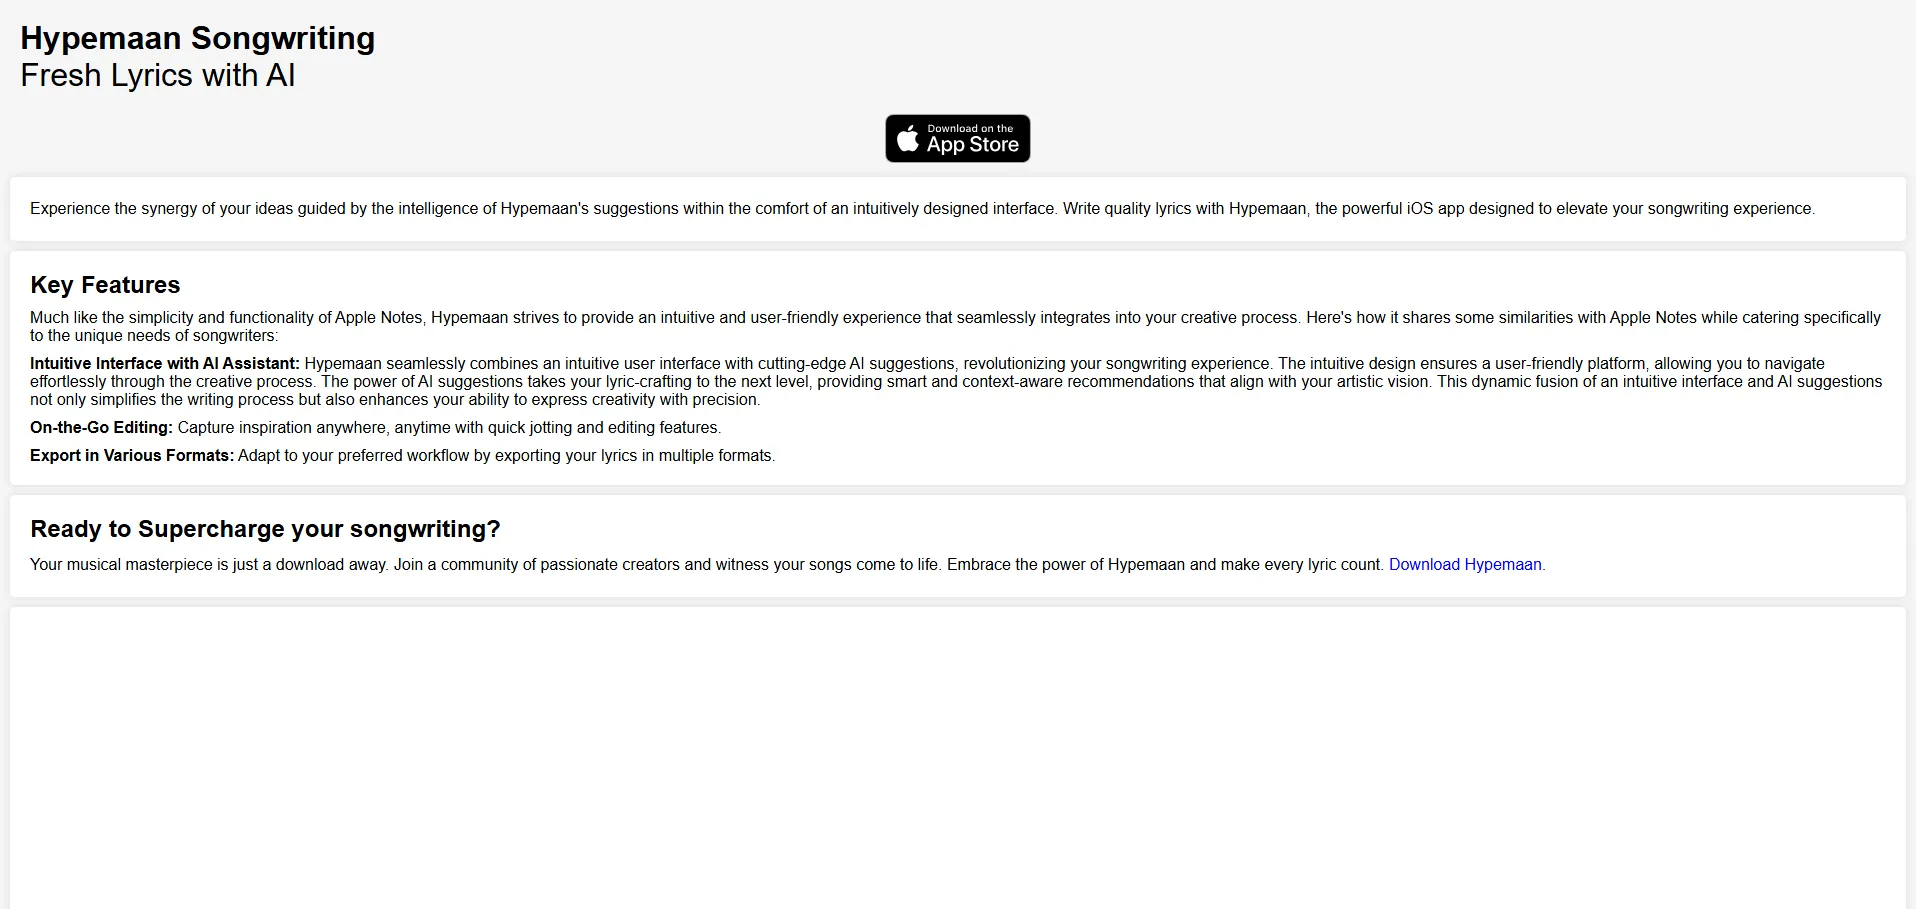This screenshot has height=909, width=1916.
Task: Follow the Download Hypemaan link
Action: [x=1464, y=565]
